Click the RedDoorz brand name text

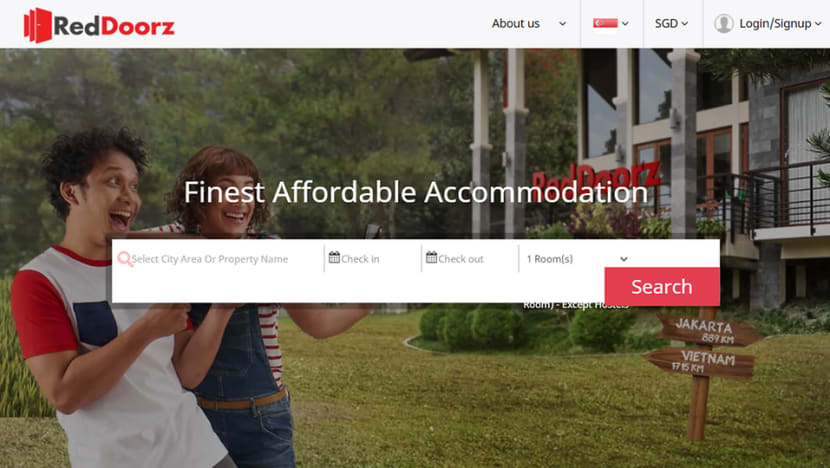tap(114, 25)
